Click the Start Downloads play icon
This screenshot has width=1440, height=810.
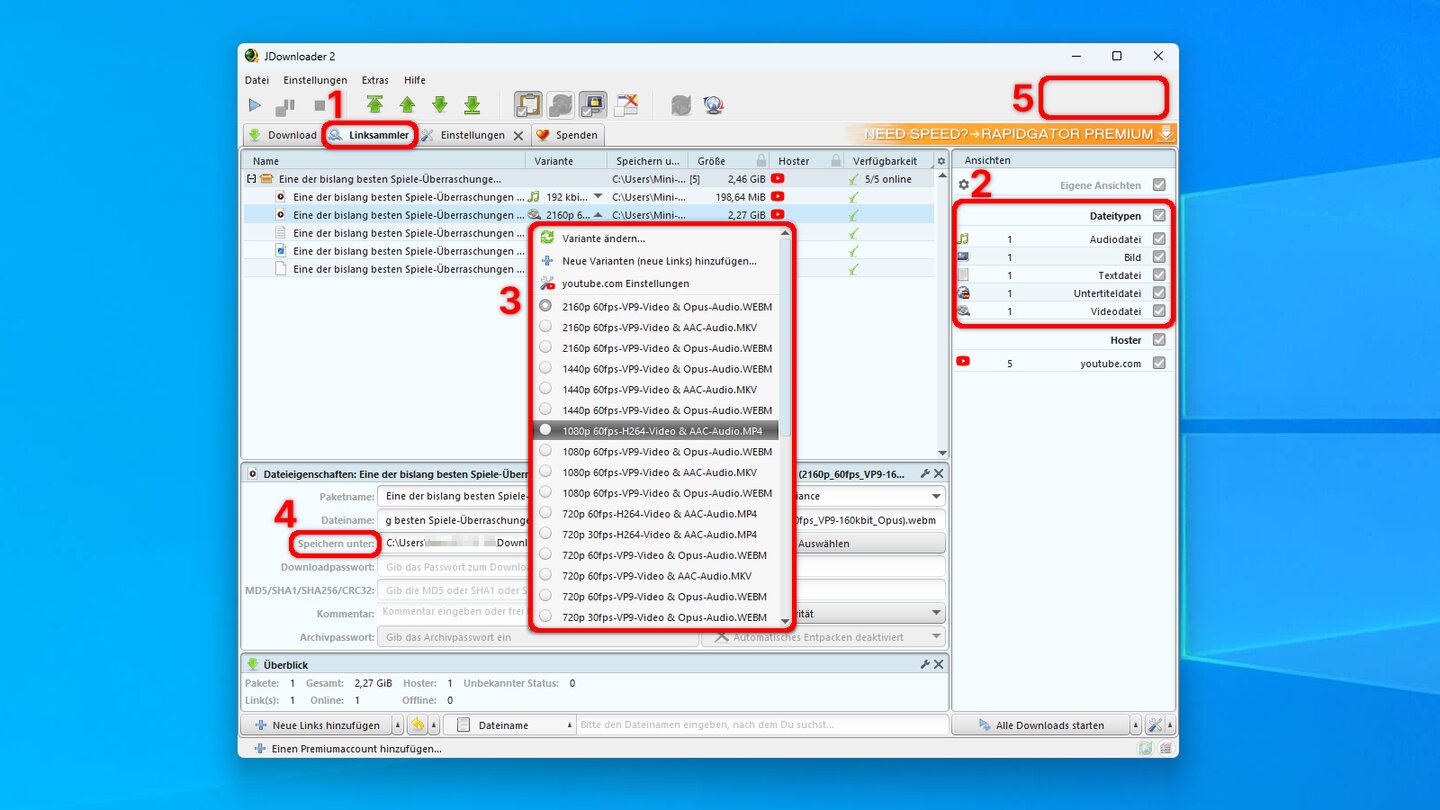(x=255, y=105)
